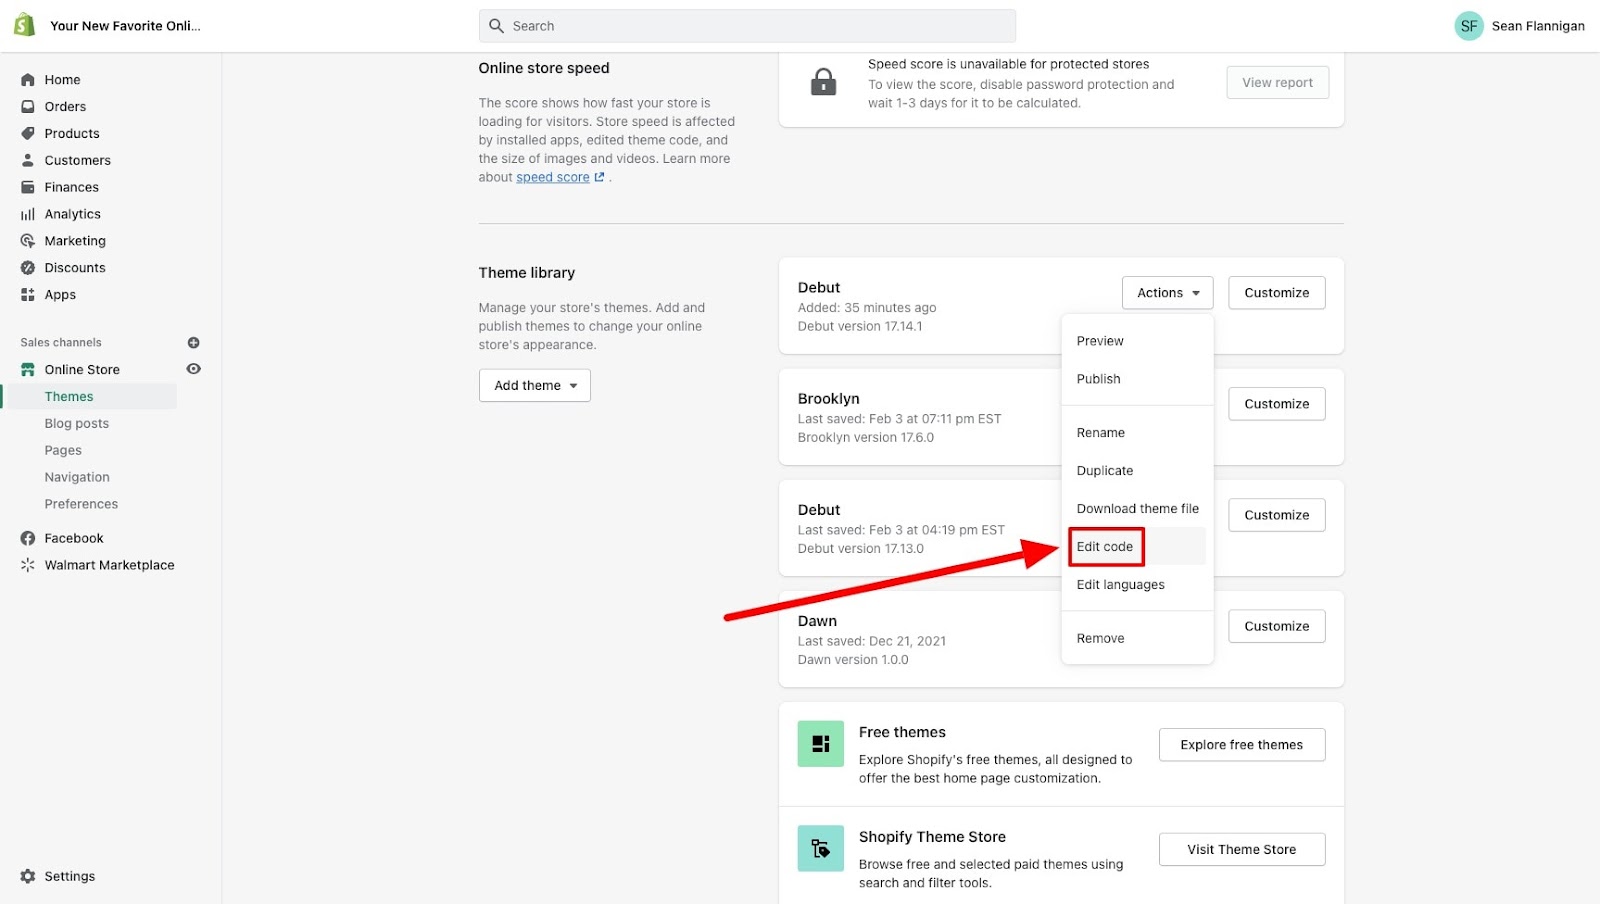The image size is (1600, 904).
Task: Customize the Brooklyn theme
Action: click(1277, 404)
